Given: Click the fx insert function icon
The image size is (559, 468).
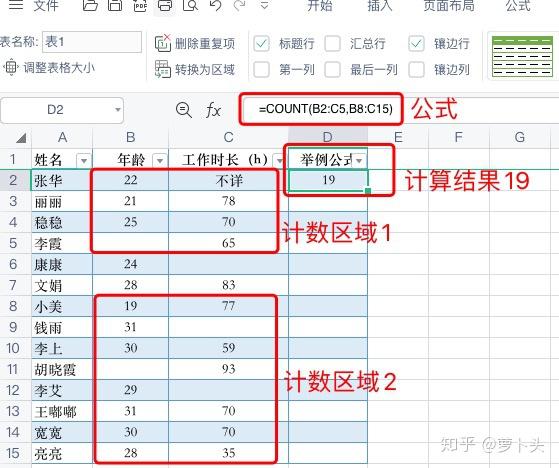Looking at the screenshot, I should 213,110.
